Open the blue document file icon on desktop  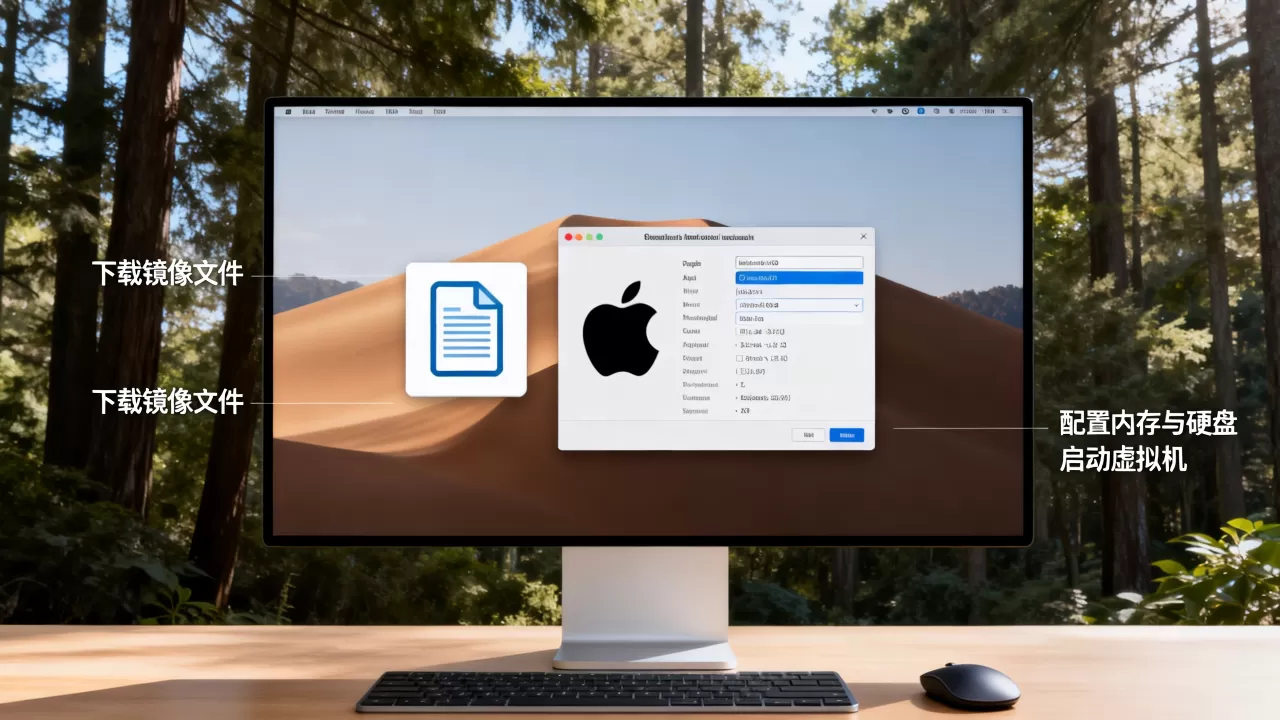point(466,329)
